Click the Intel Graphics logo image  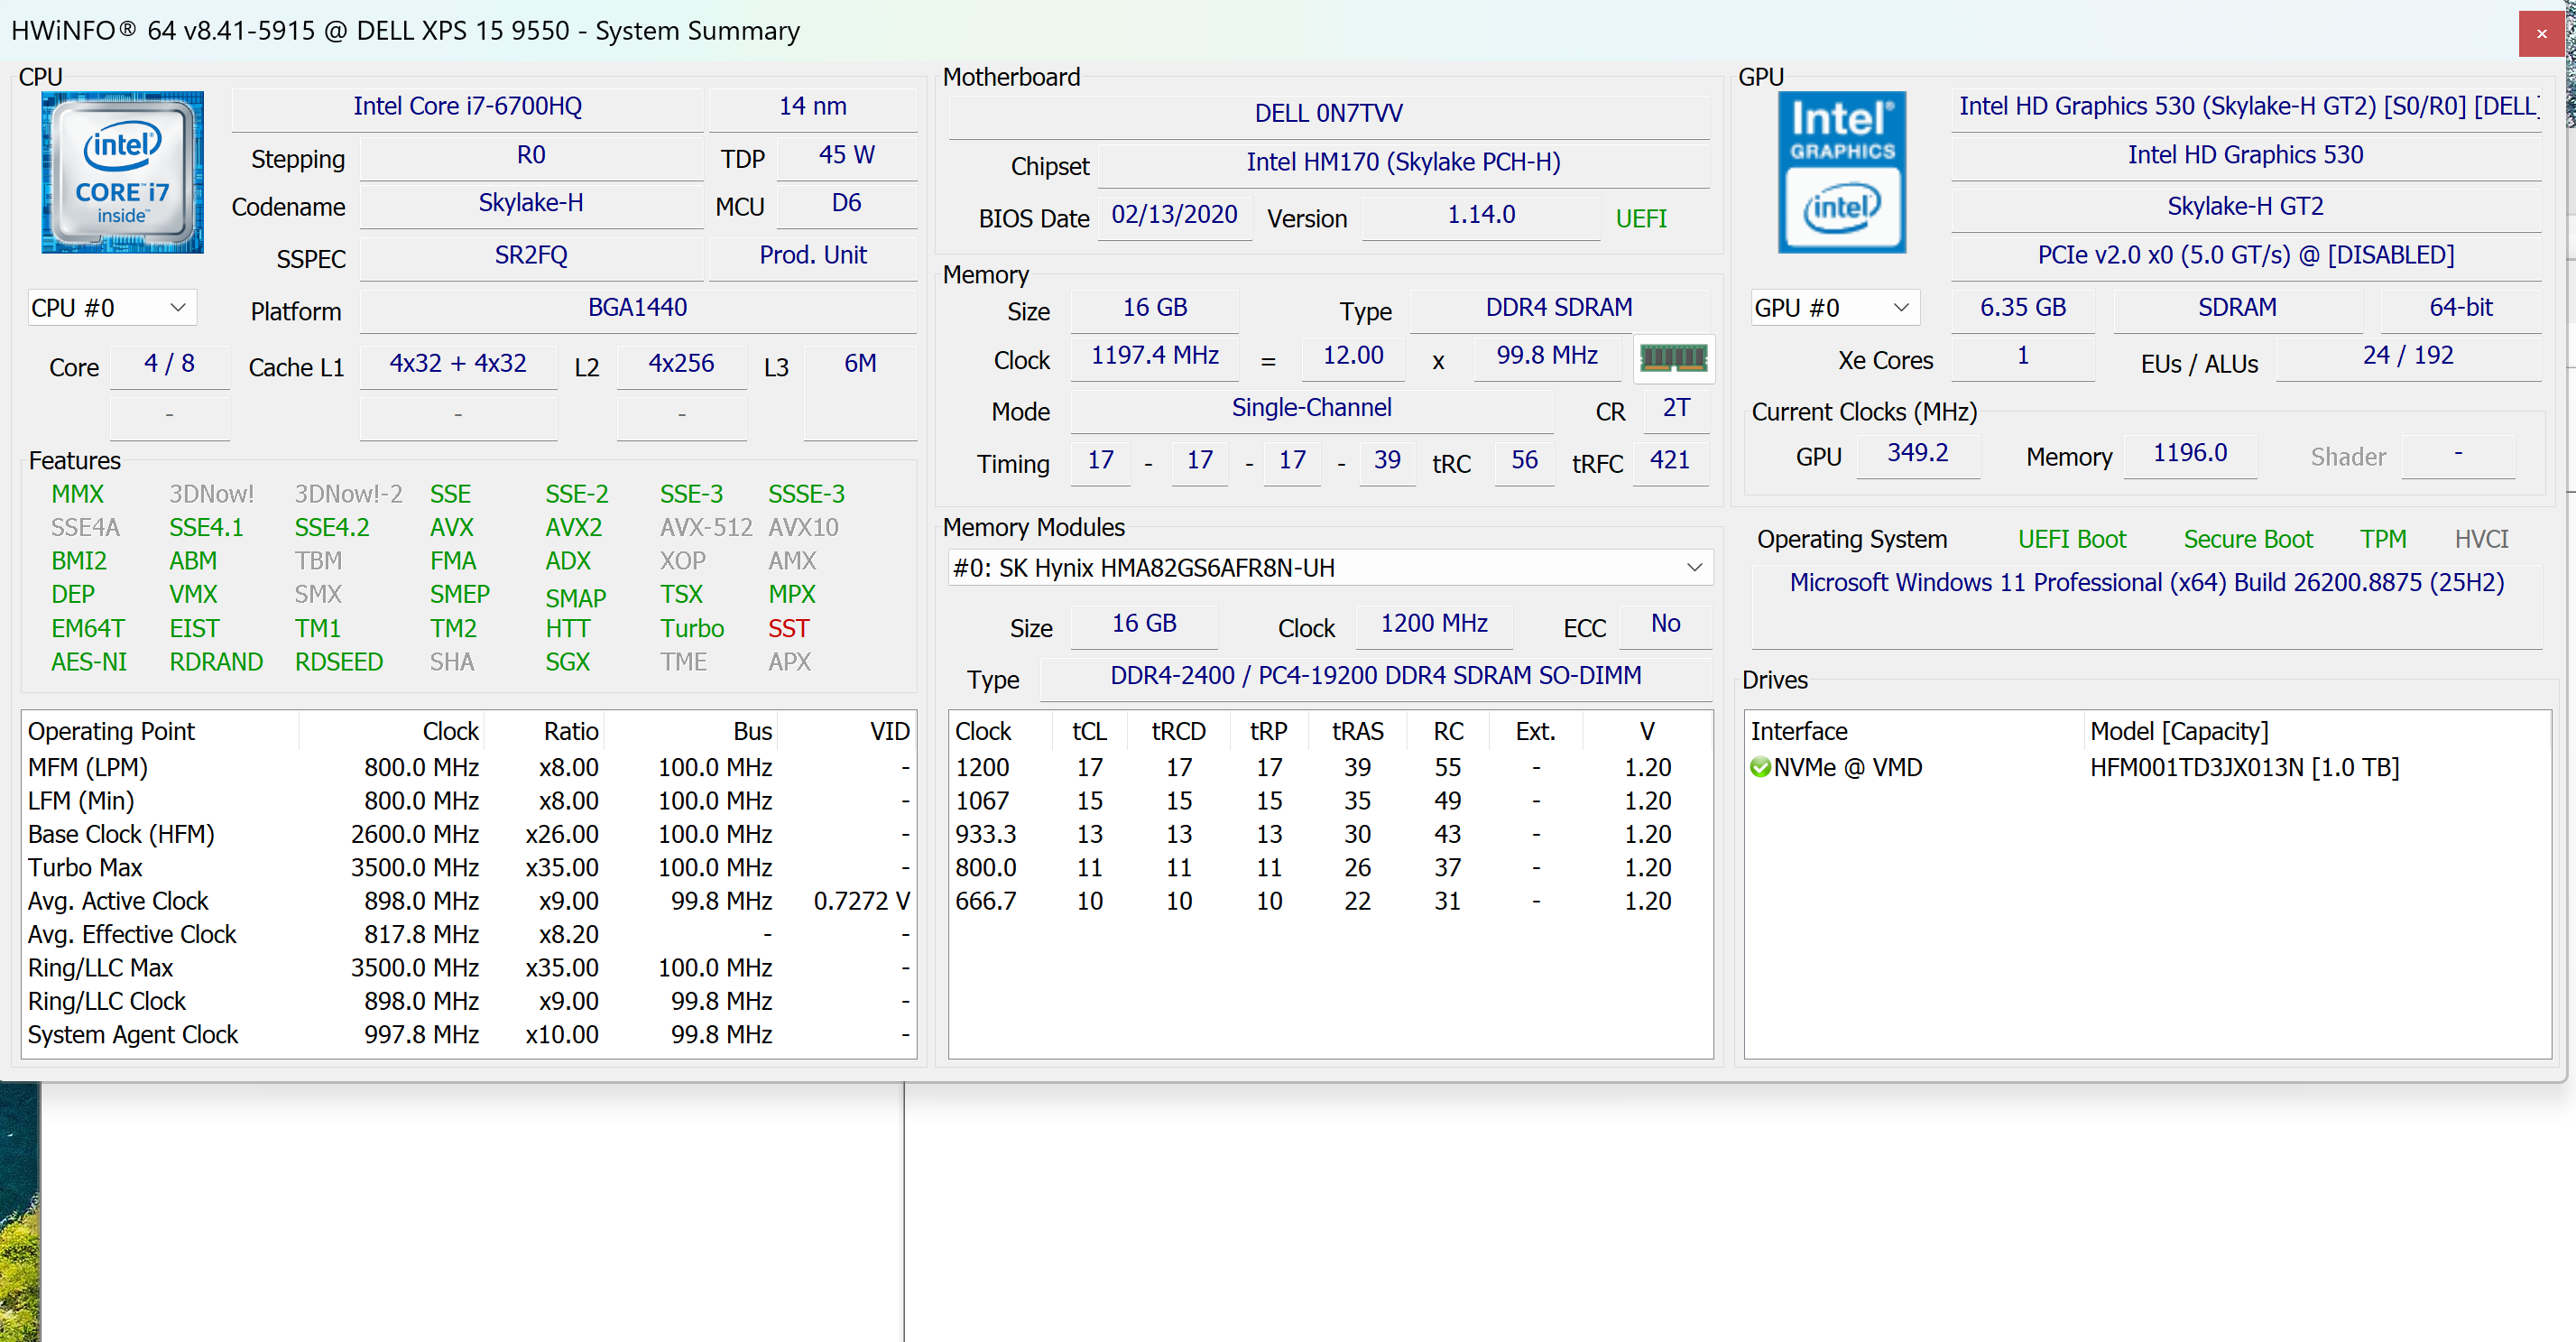[1841, 172]
